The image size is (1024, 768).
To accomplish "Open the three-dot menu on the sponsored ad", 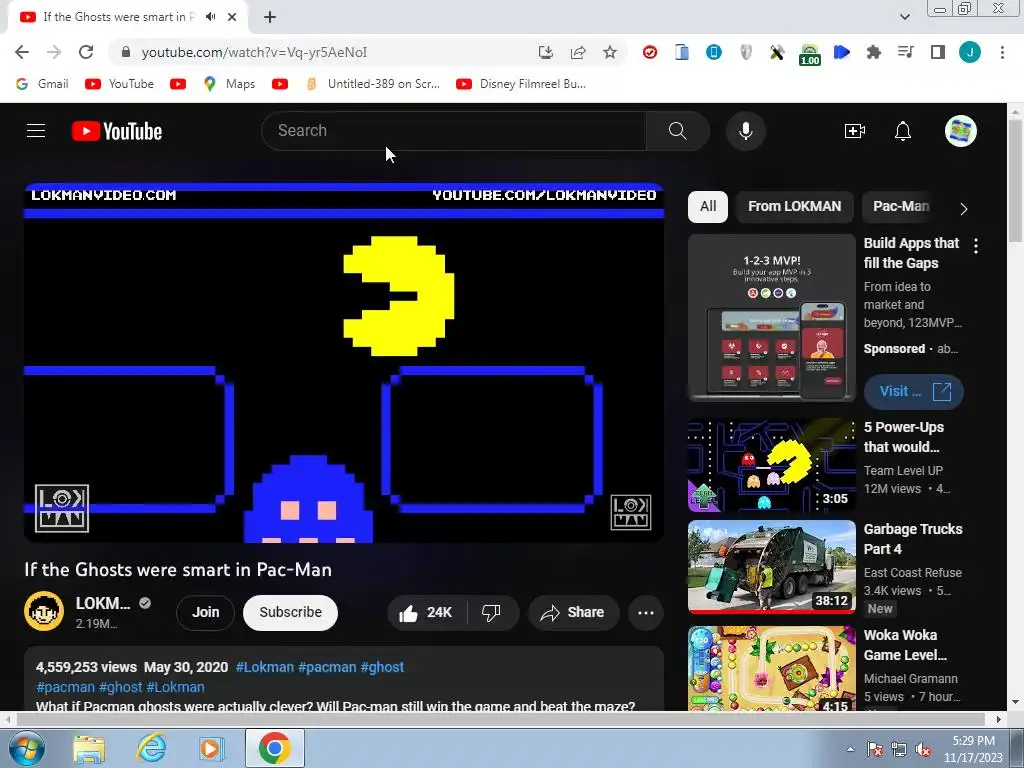I will pos(976,246).
